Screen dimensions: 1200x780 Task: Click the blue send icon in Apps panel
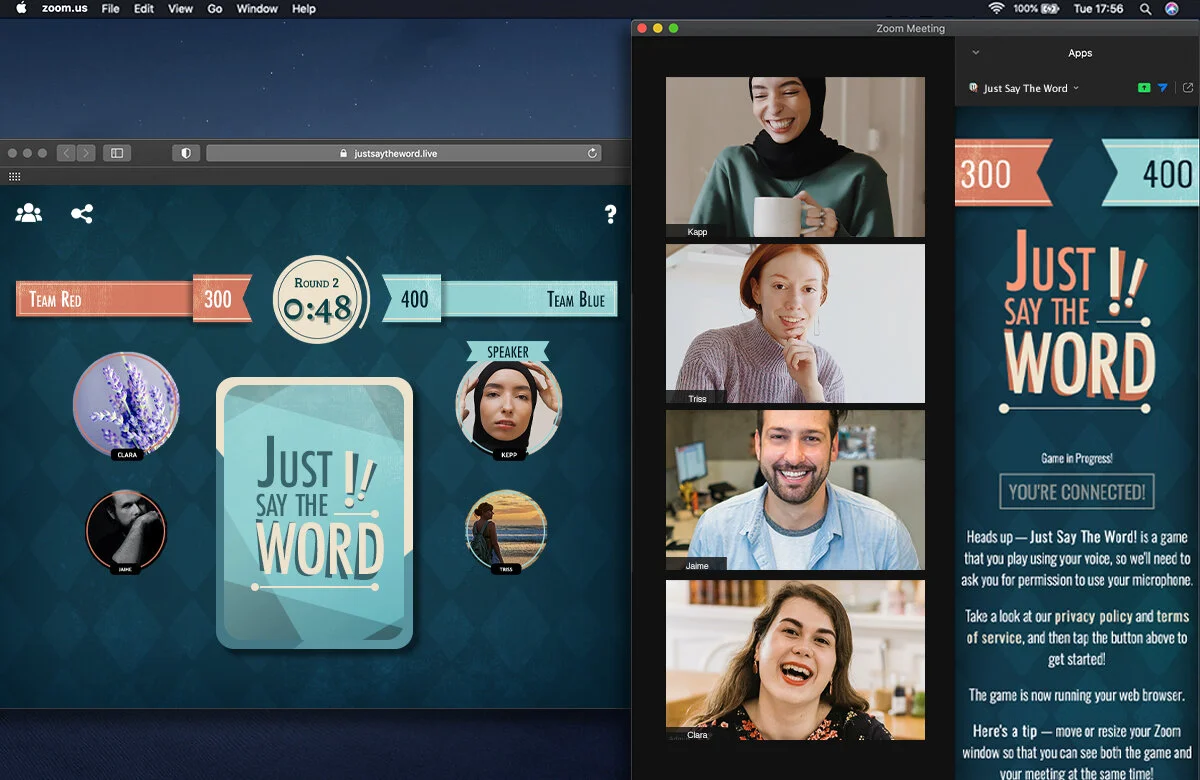(1162, 88)
